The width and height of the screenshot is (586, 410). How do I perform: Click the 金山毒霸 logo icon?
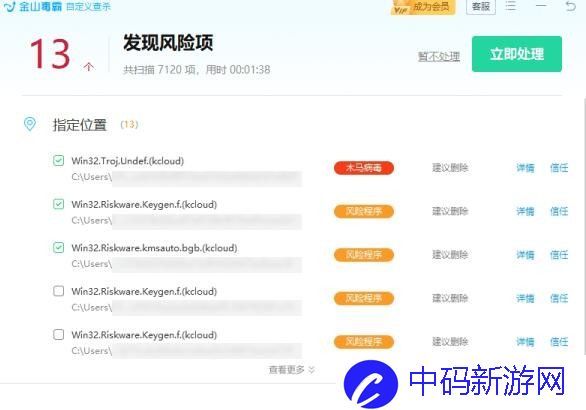coord(9,6)
